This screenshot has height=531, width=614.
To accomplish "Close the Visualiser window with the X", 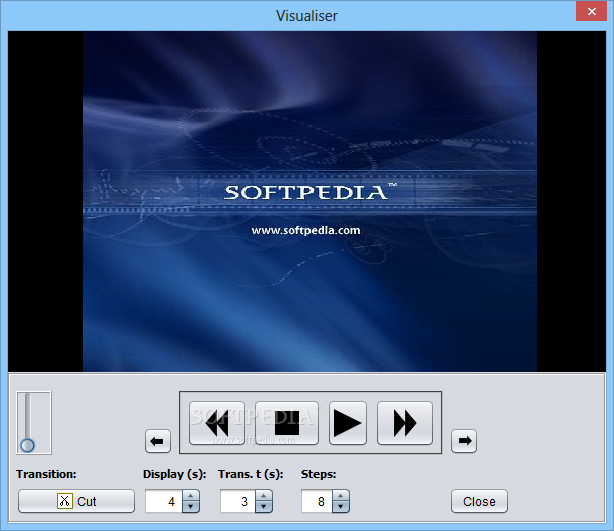I will pyautogui.click(x=591, y=11).
